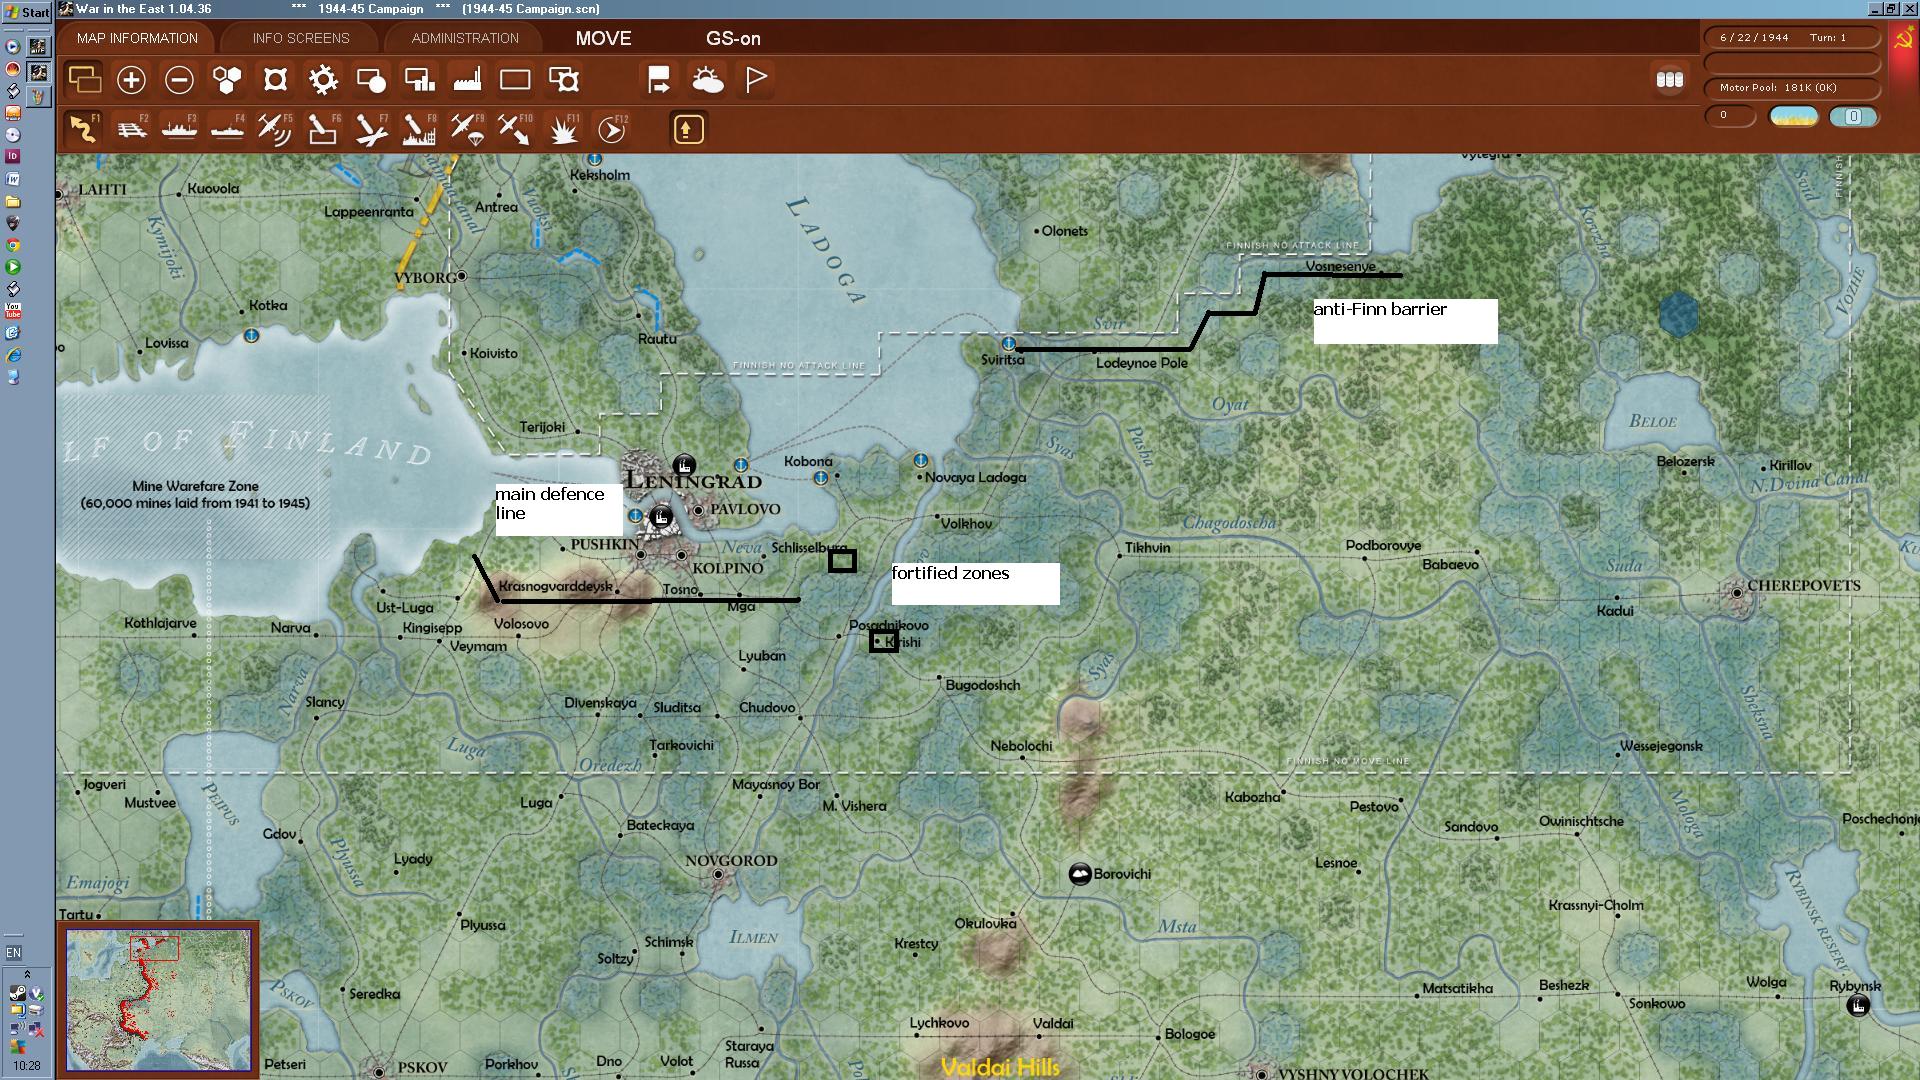1920x1080 pixels.
Task: Open the ADMINISTRATION tab
Action: [x=465, y=38]
